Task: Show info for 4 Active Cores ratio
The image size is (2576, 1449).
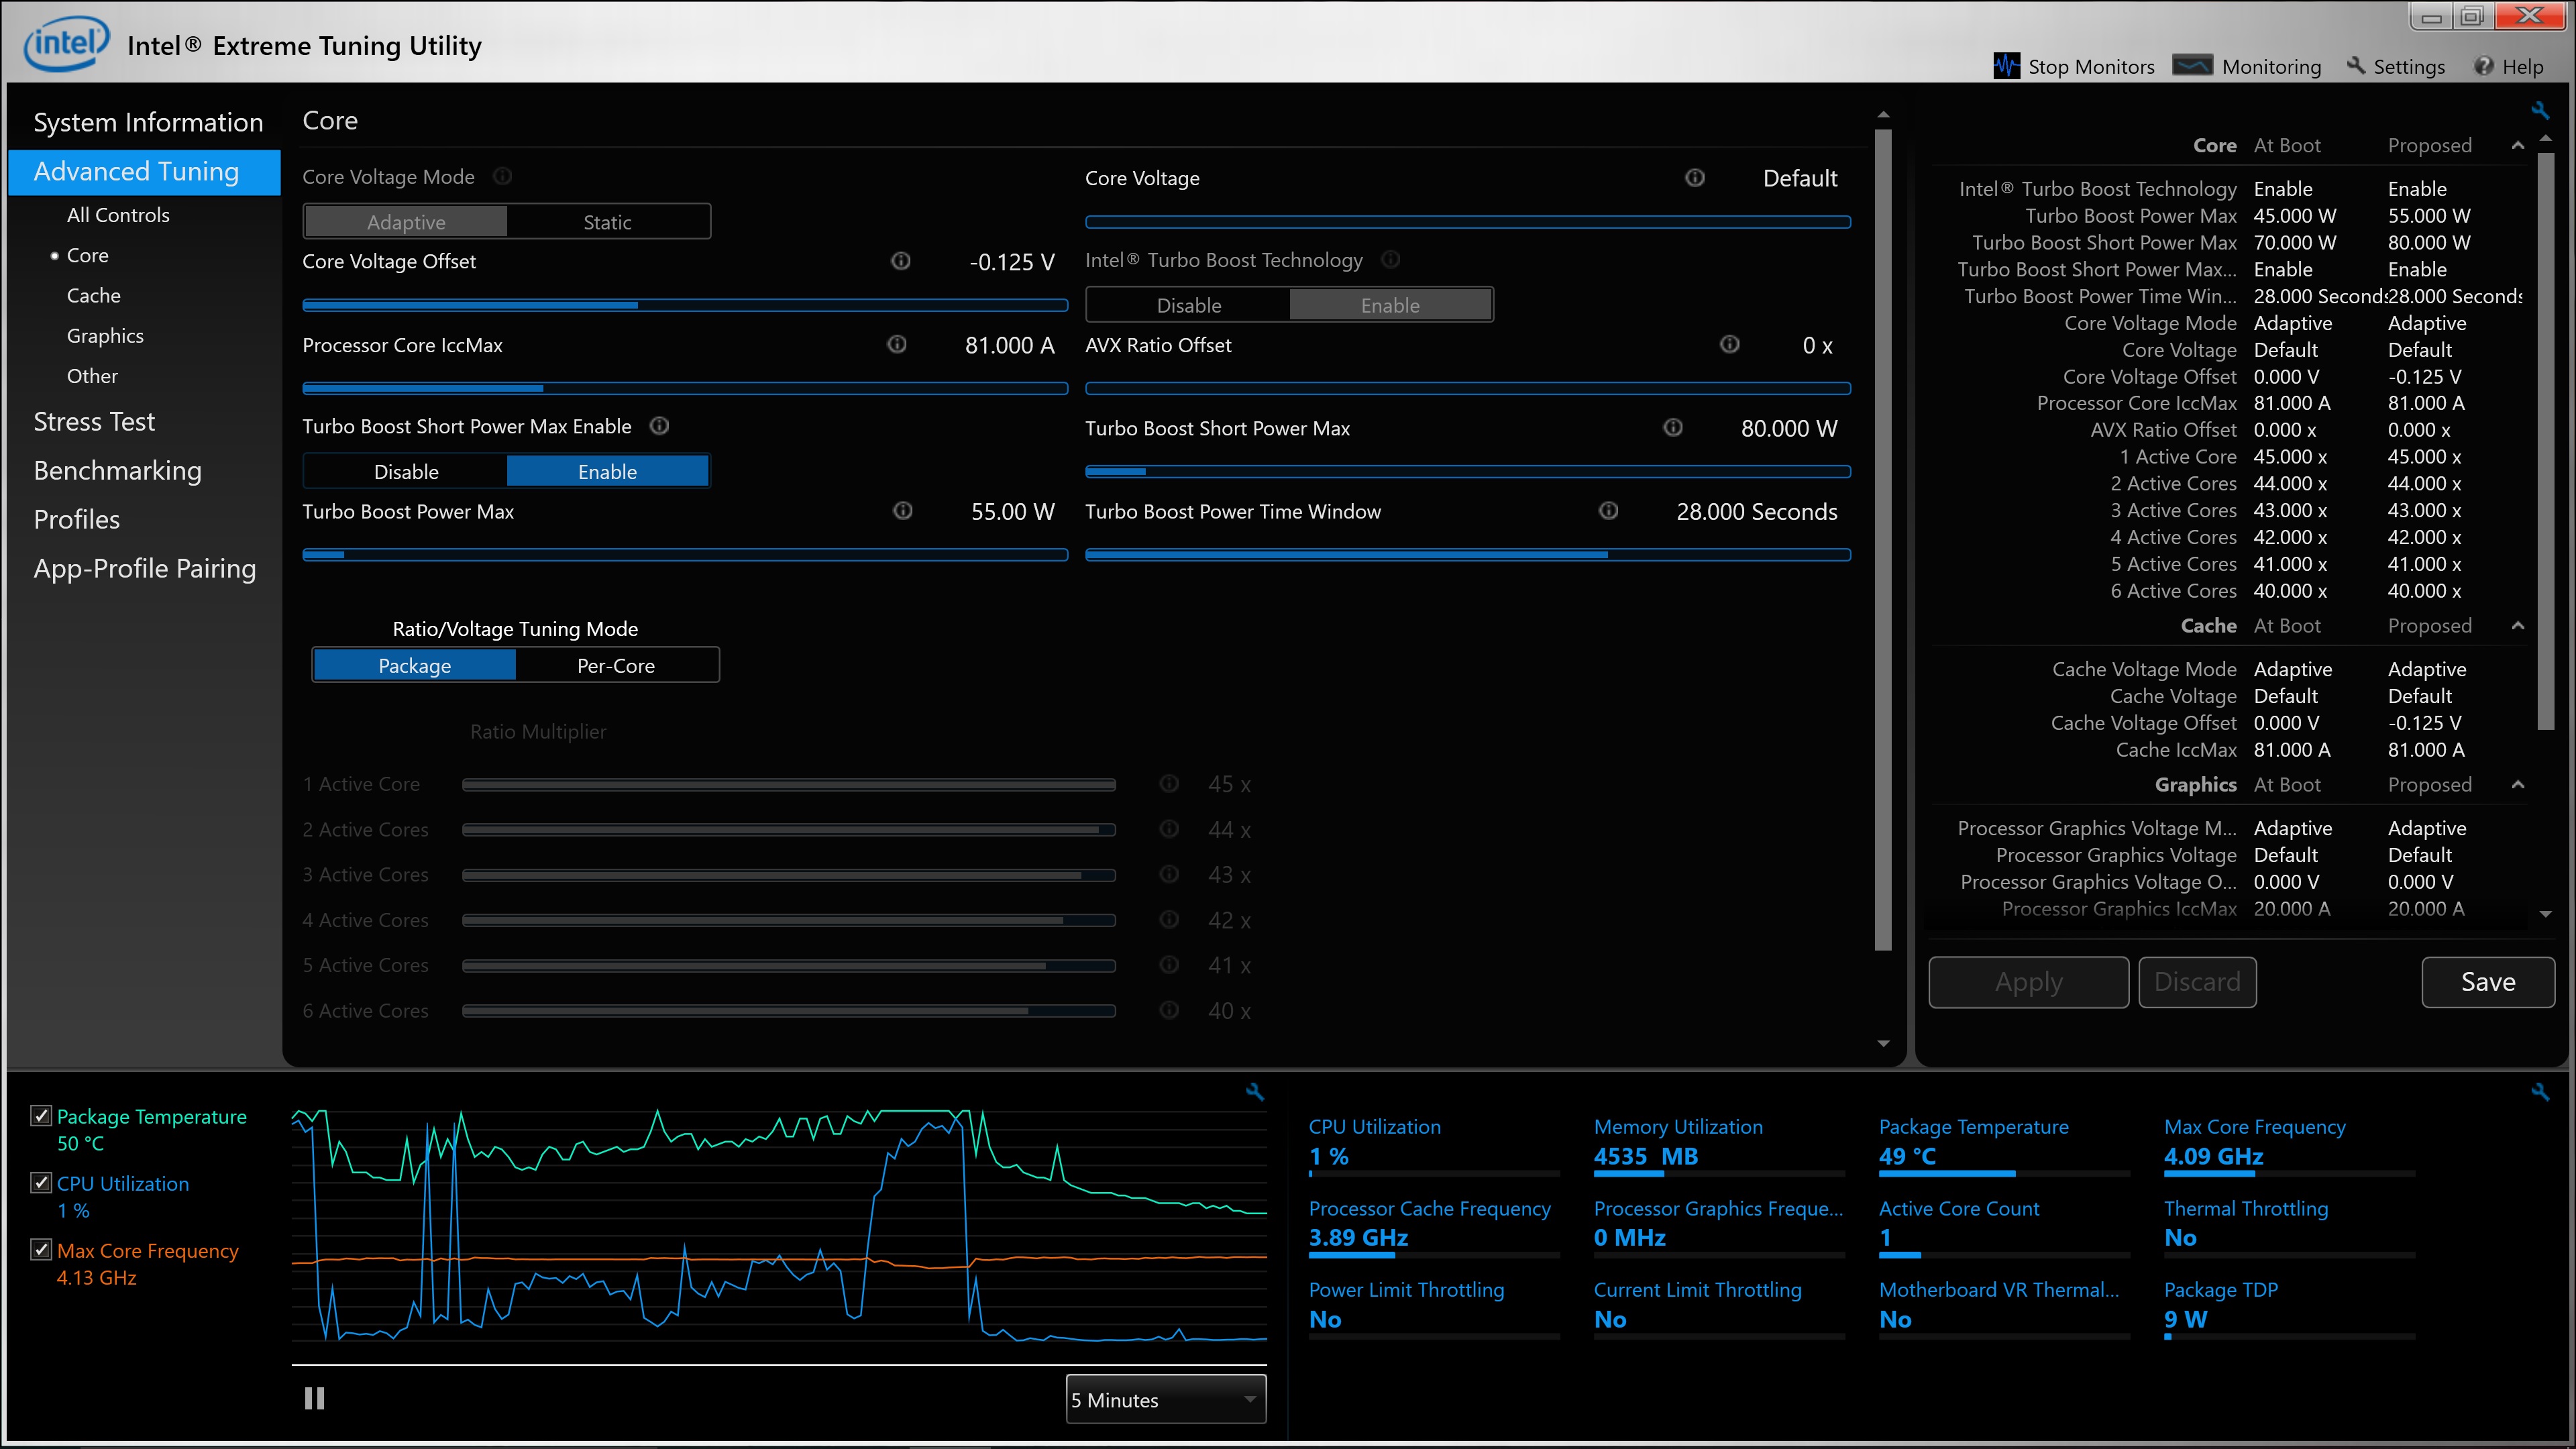Action: click(x=1169, y=919)
